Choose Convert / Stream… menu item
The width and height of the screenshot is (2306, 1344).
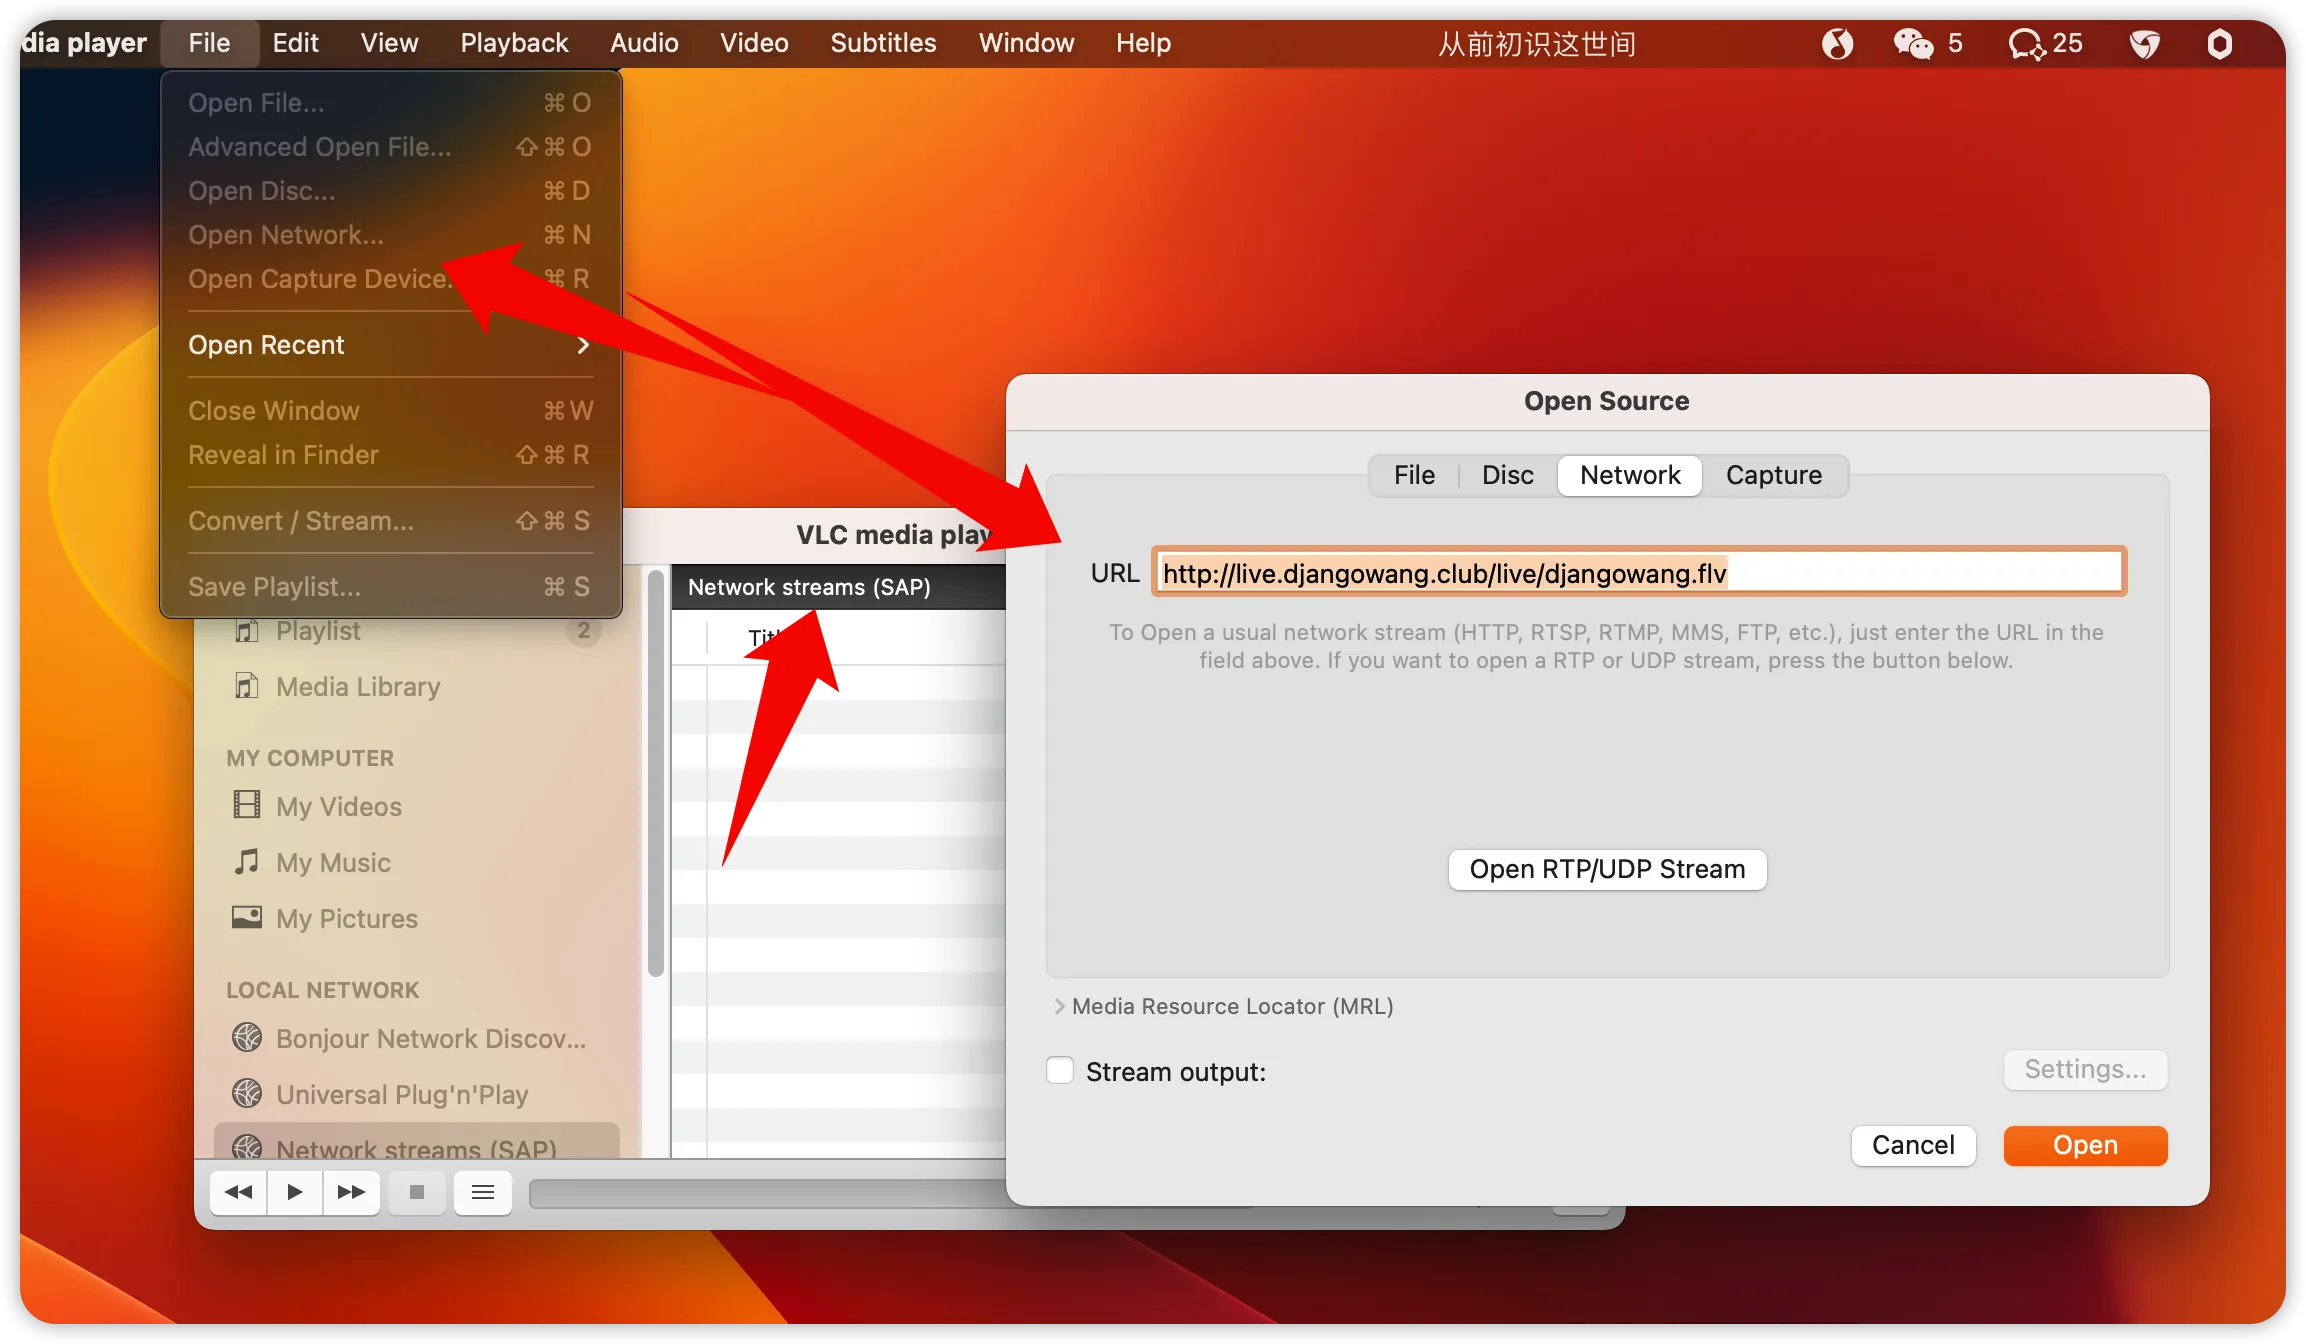tap(390, 521)
